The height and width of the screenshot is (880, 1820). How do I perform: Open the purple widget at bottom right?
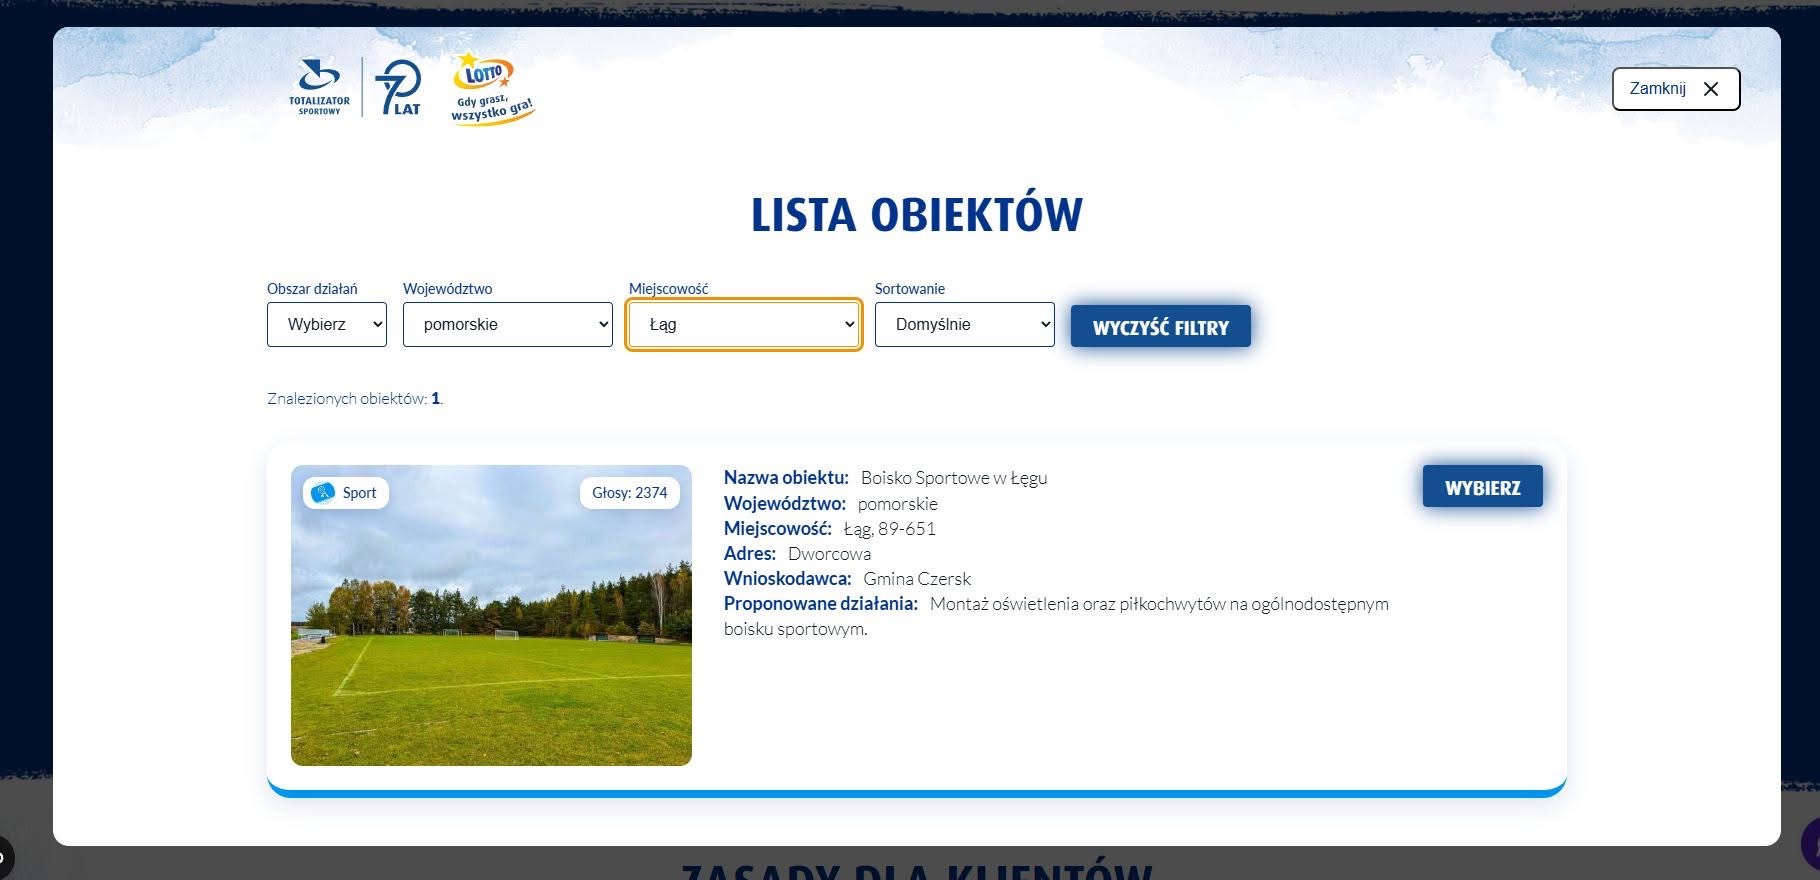point(1810,845)
